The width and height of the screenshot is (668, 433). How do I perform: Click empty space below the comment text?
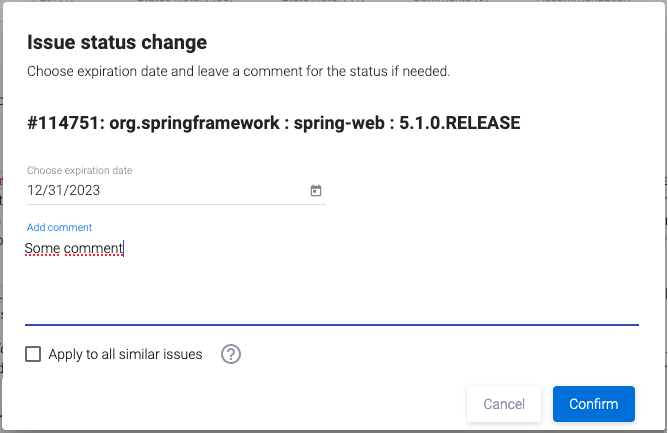tap(330, 295)
